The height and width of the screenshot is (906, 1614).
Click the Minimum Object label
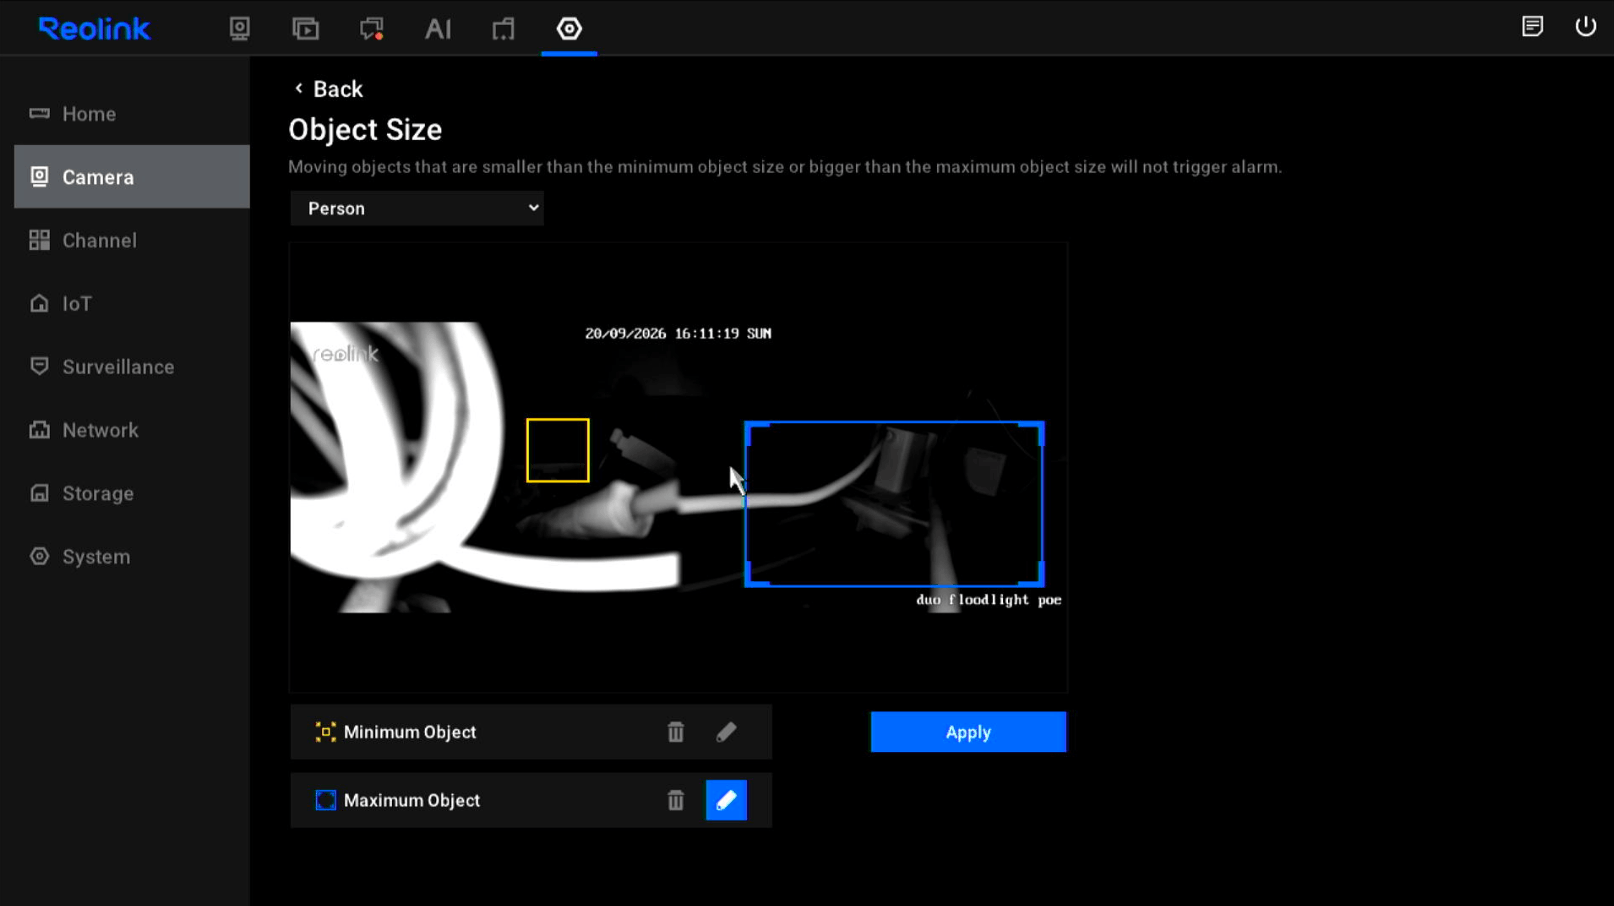pos(410,732)
